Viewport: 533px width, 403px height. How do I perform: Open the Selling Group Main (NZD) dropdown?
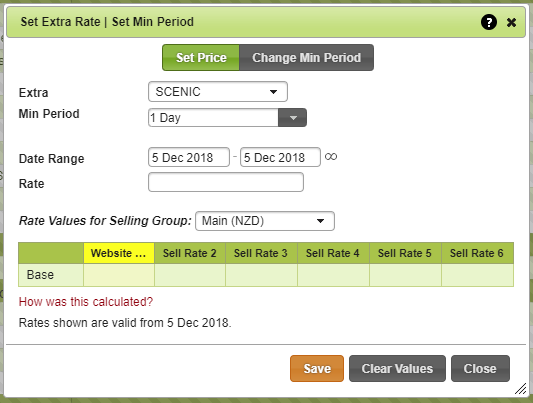(x=265, y=221)
